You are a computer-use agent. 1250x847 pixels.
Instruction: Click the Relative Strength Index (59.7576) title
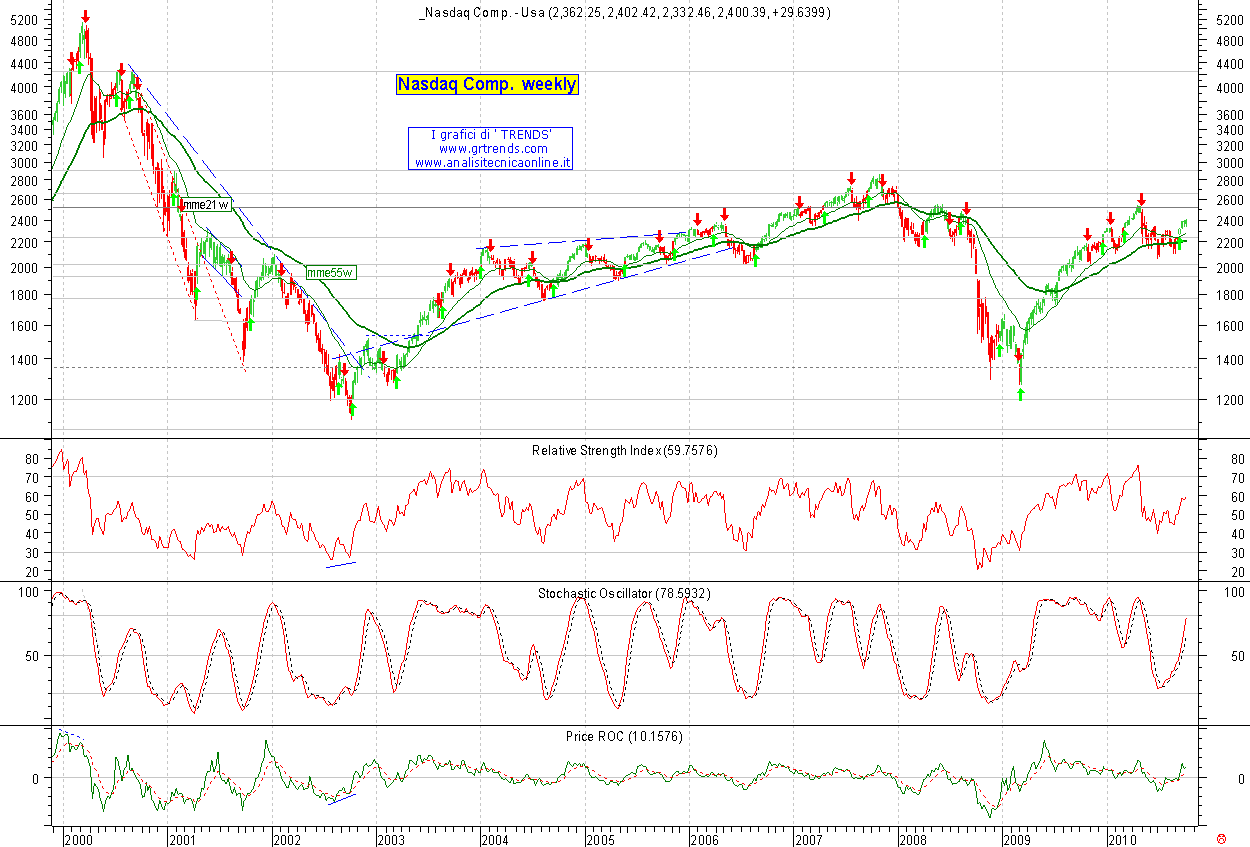(x=624, y=451)
